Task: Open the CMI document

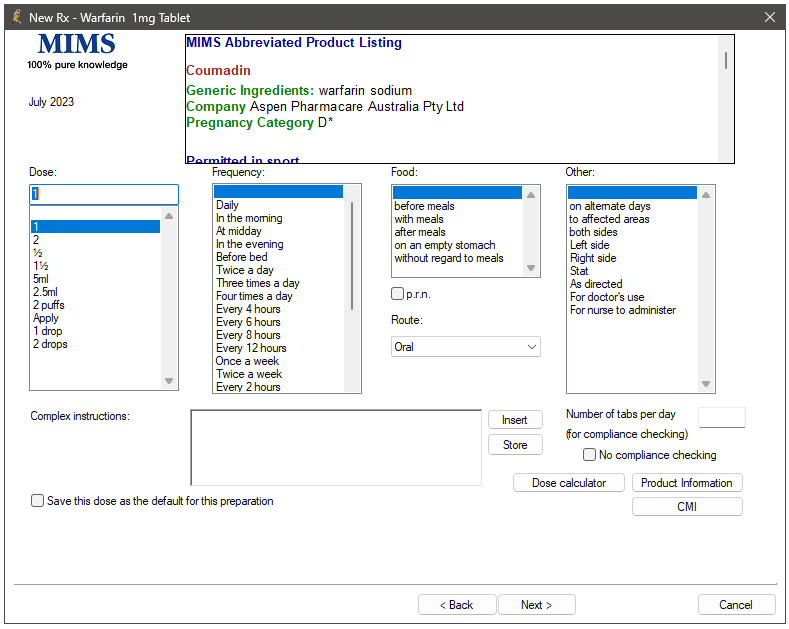Action: tap(687, 507)
